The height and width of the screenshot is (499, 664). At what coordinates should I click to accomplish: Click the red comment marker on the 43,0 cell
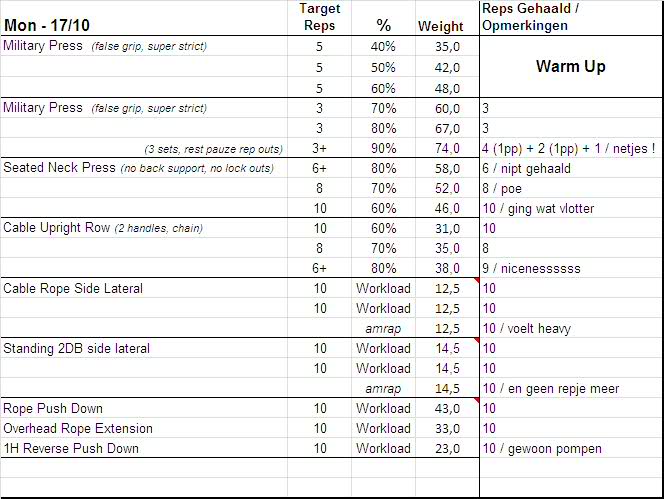[x=476, y=401]
